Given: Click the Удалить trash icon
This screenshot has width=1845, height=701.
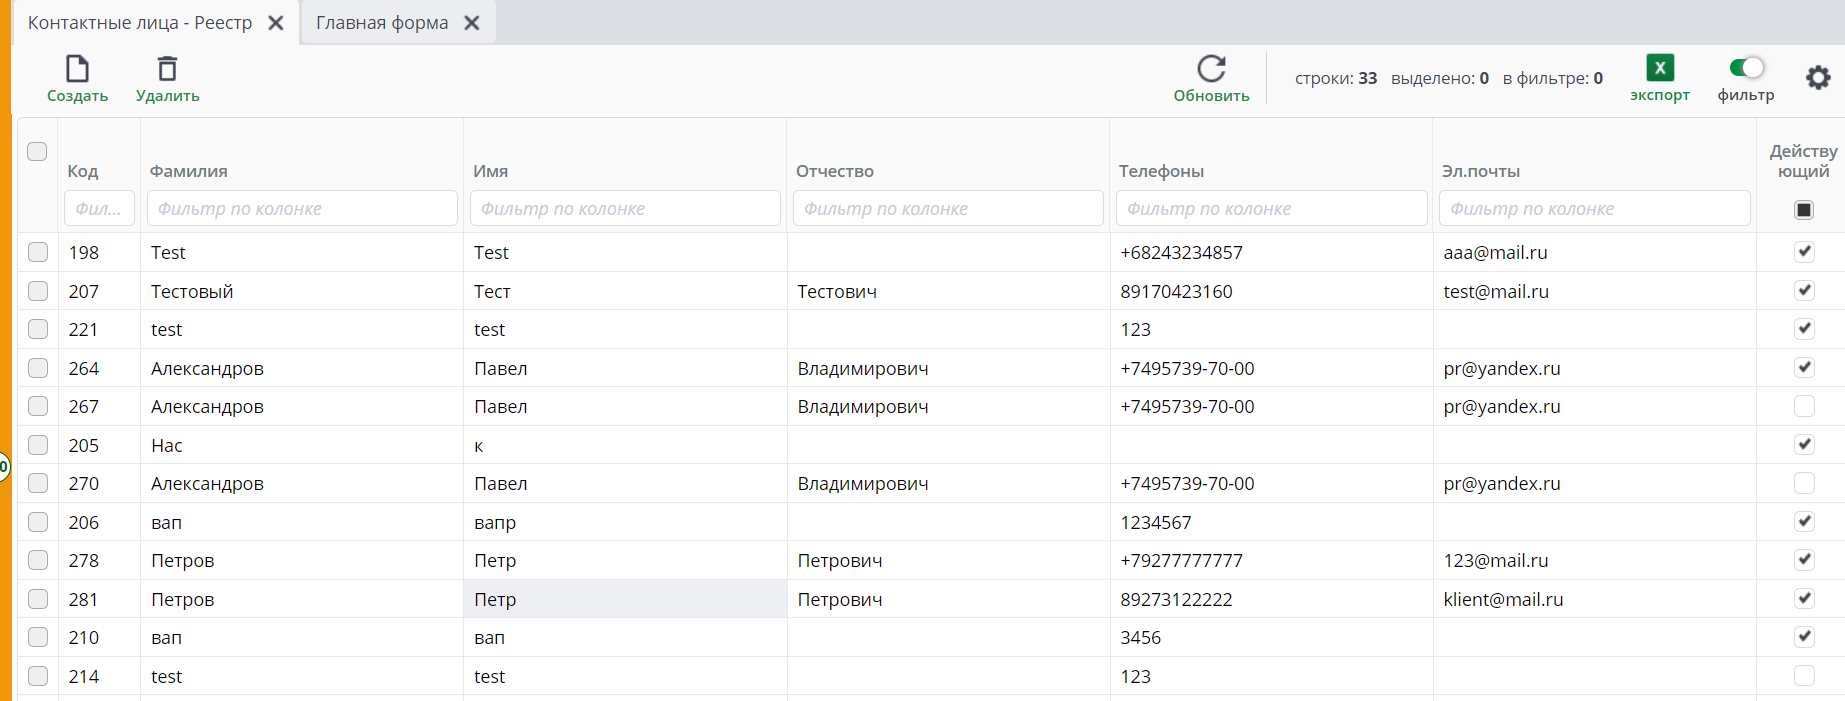Looking at the screenshot, I should click(x=167, y=69).
